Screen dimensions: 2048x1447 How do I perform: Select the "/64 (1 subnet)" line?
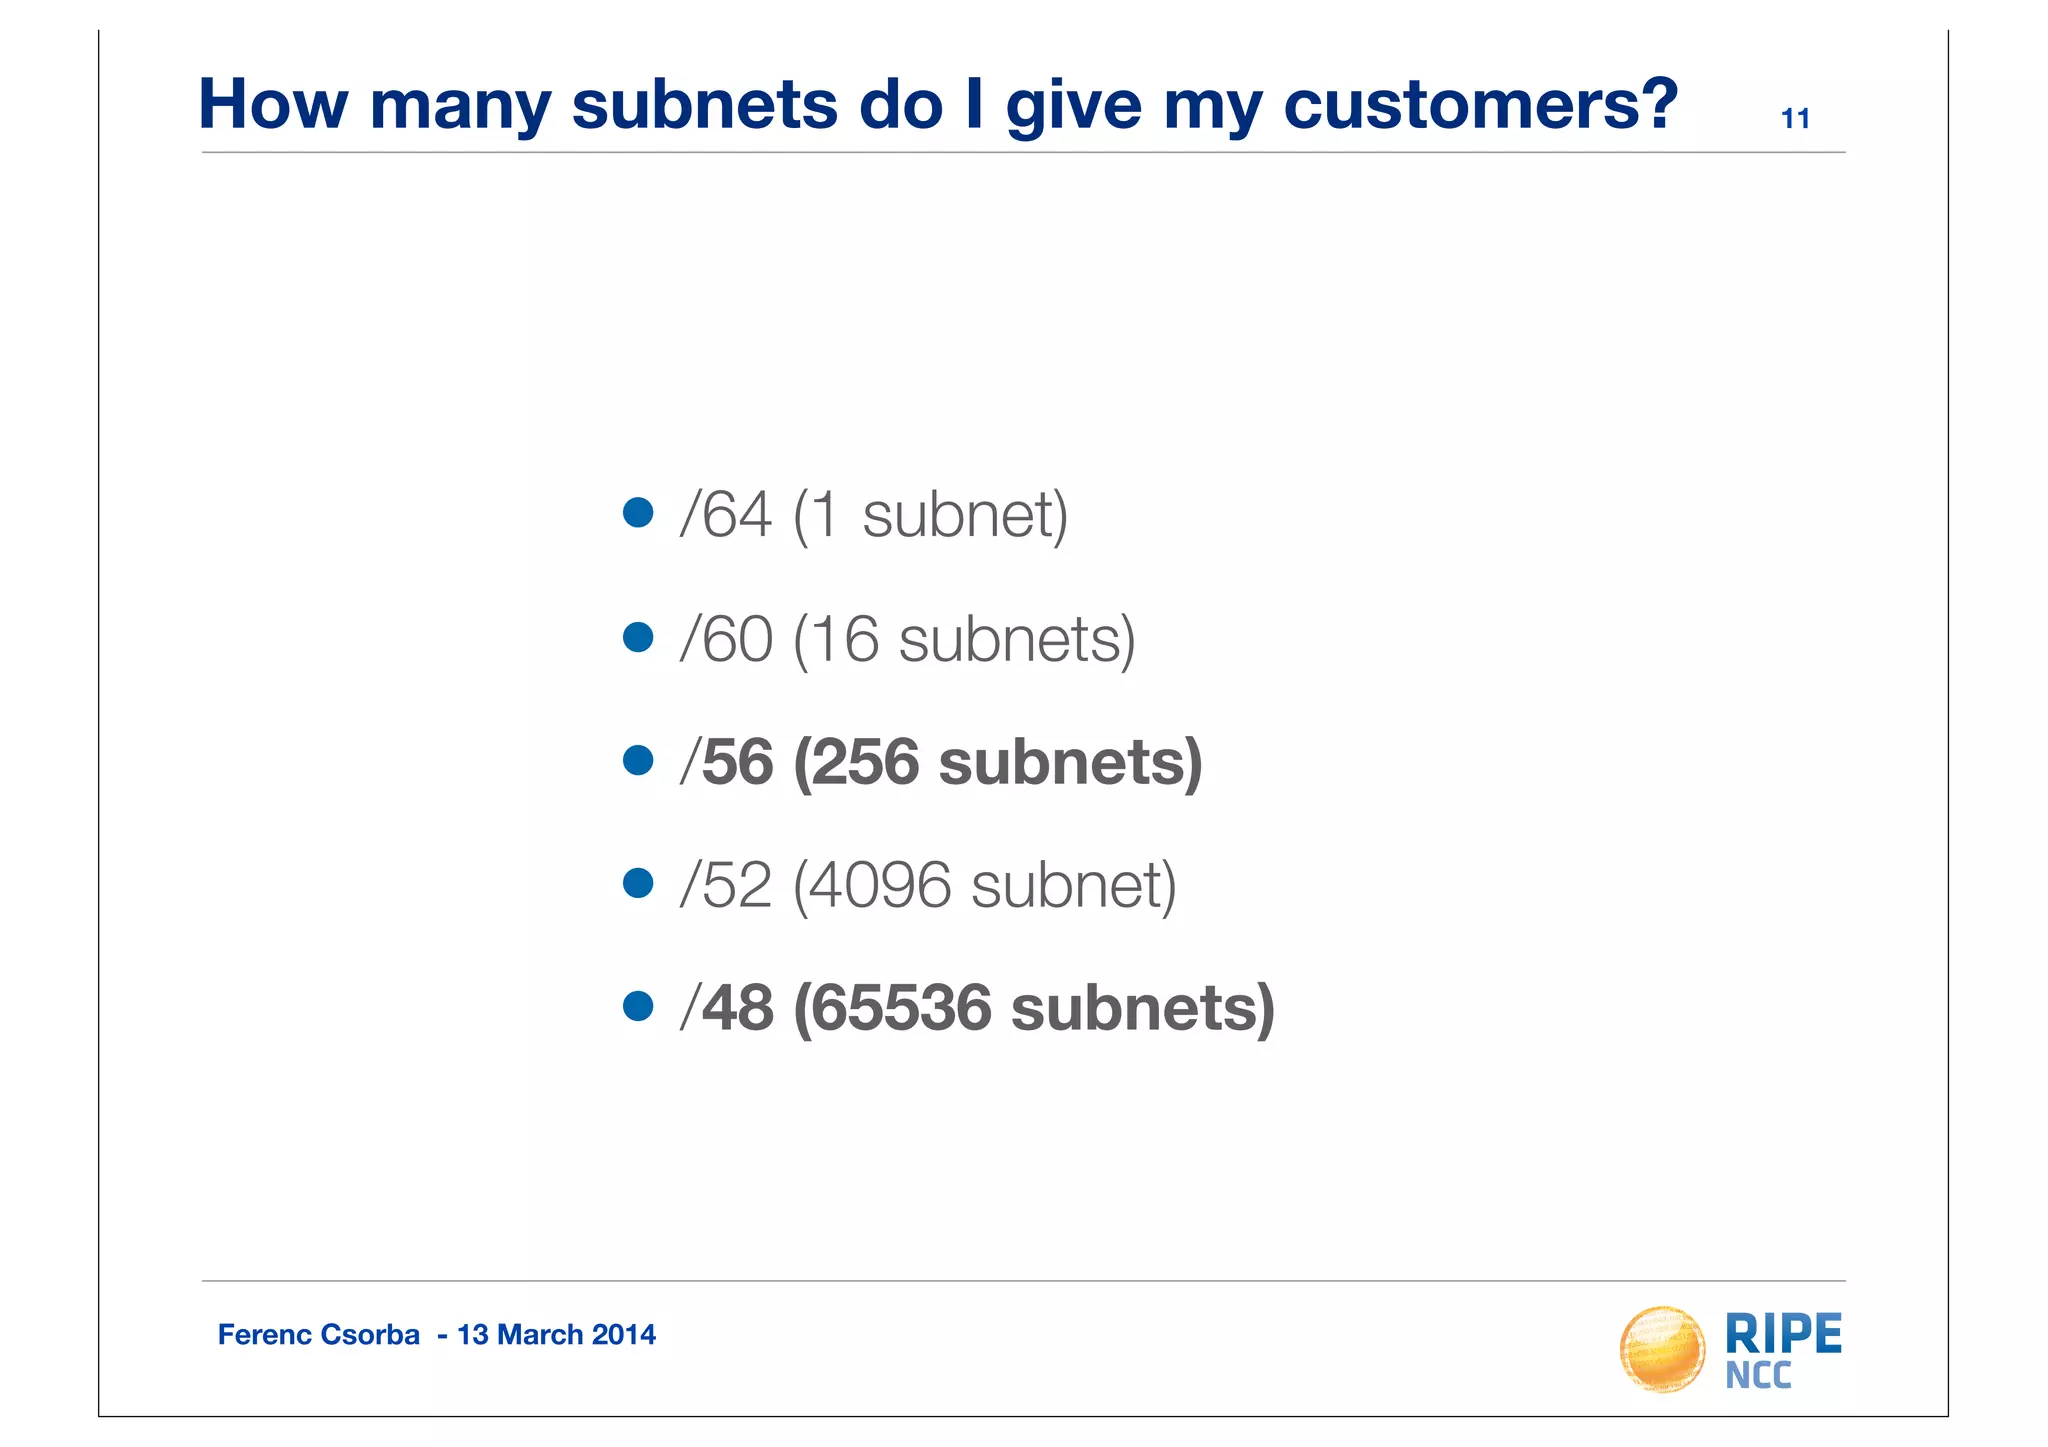pyautogui.click(x=873, y=515)
